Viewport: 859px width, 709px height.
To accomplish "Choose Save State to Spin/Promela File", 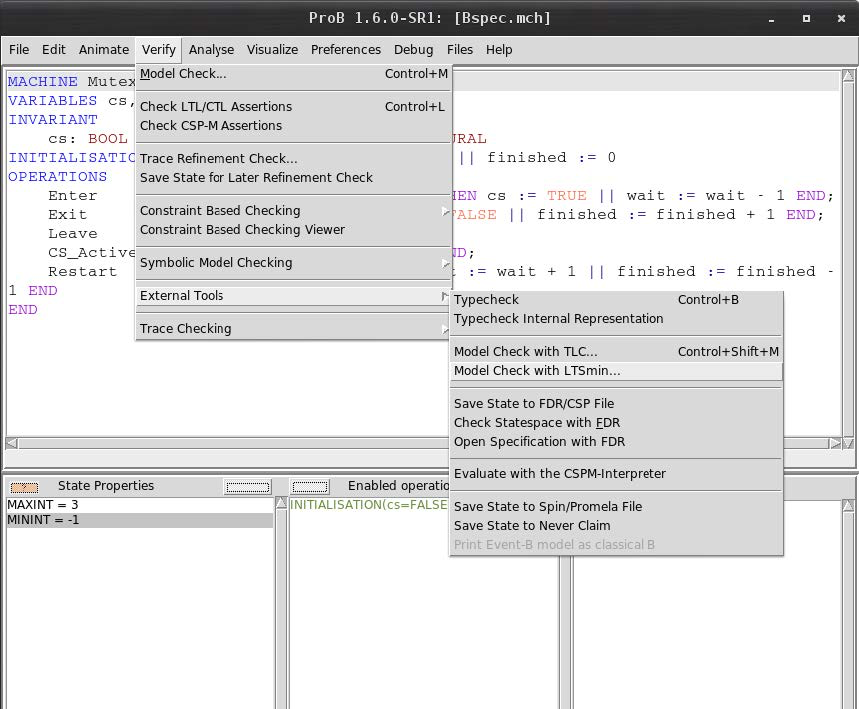I will click(547, 507).
